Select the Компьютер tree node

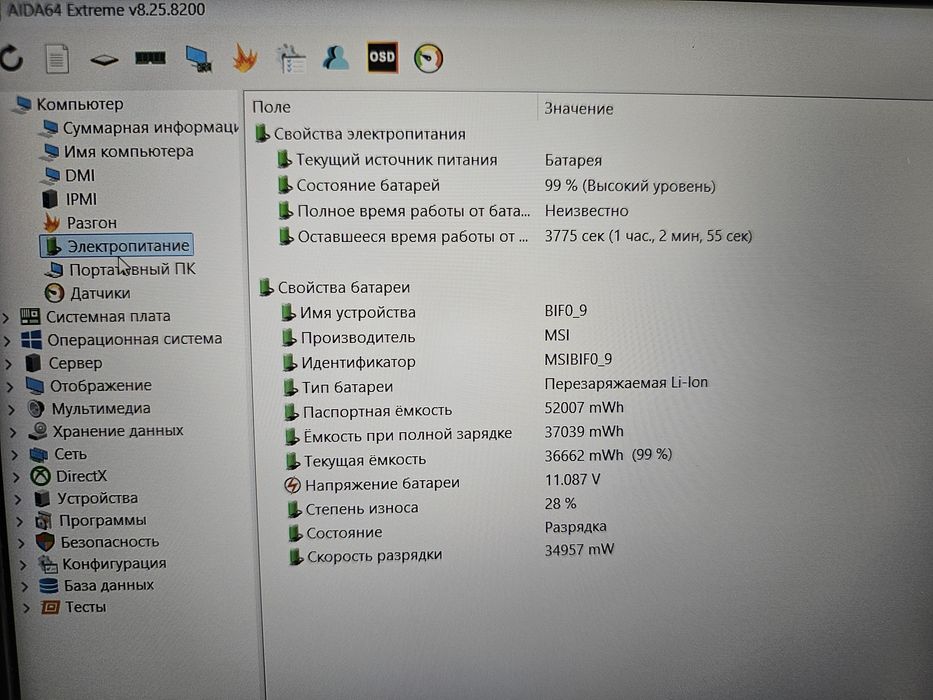coord(80,104)
